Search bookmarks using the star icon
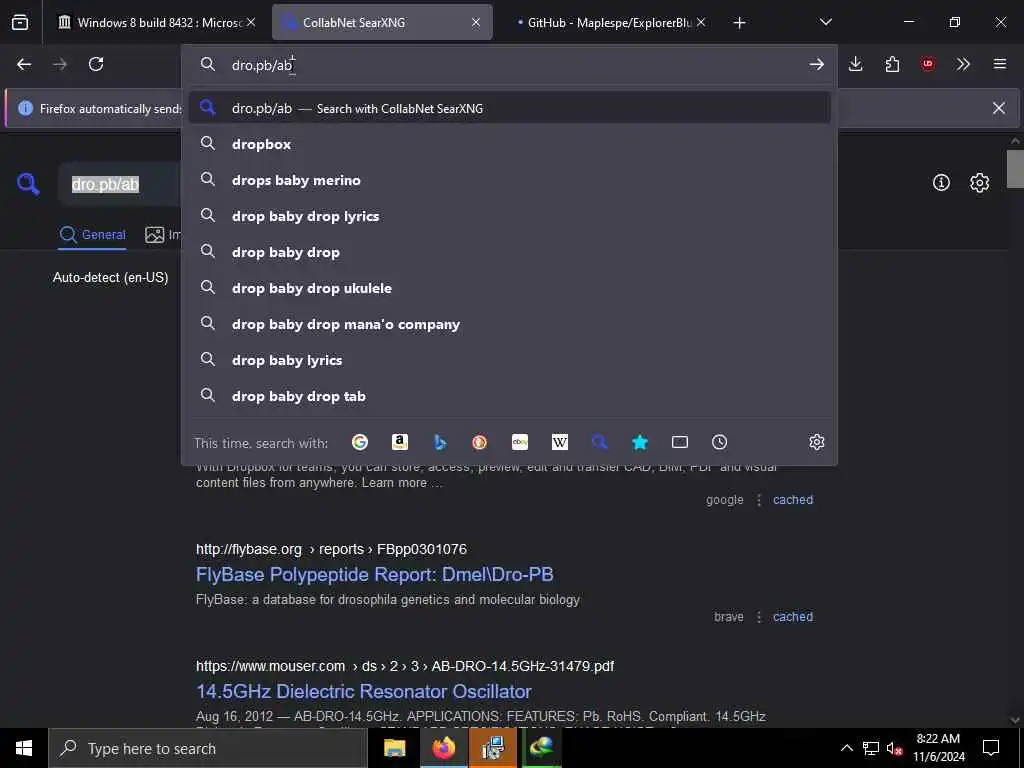This screenshot has width=1024, height=768. point(640,442)
